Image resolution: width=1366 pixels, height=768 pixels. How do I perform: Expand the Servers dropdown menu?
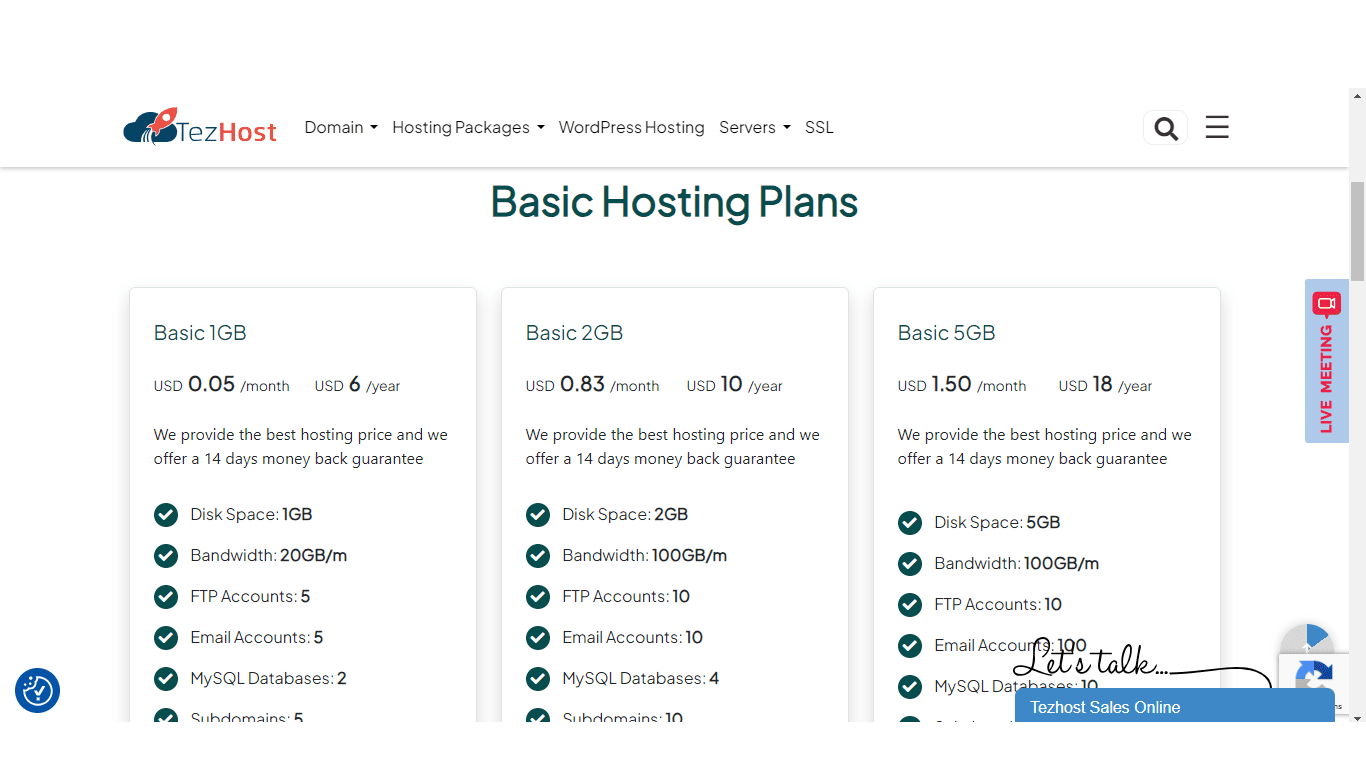[x=755, y=127]
